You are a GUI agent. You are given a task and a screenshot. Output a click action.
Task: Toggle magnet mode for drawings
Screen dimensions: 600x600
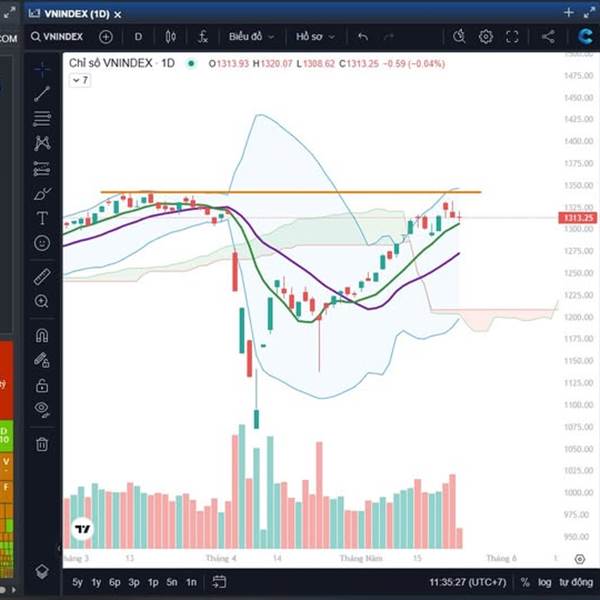pos(42,336)
